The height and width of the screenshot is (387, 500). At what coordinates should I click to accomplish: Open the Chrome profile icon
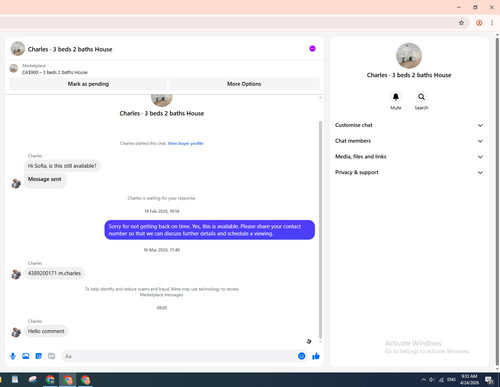tap(479, 23)
